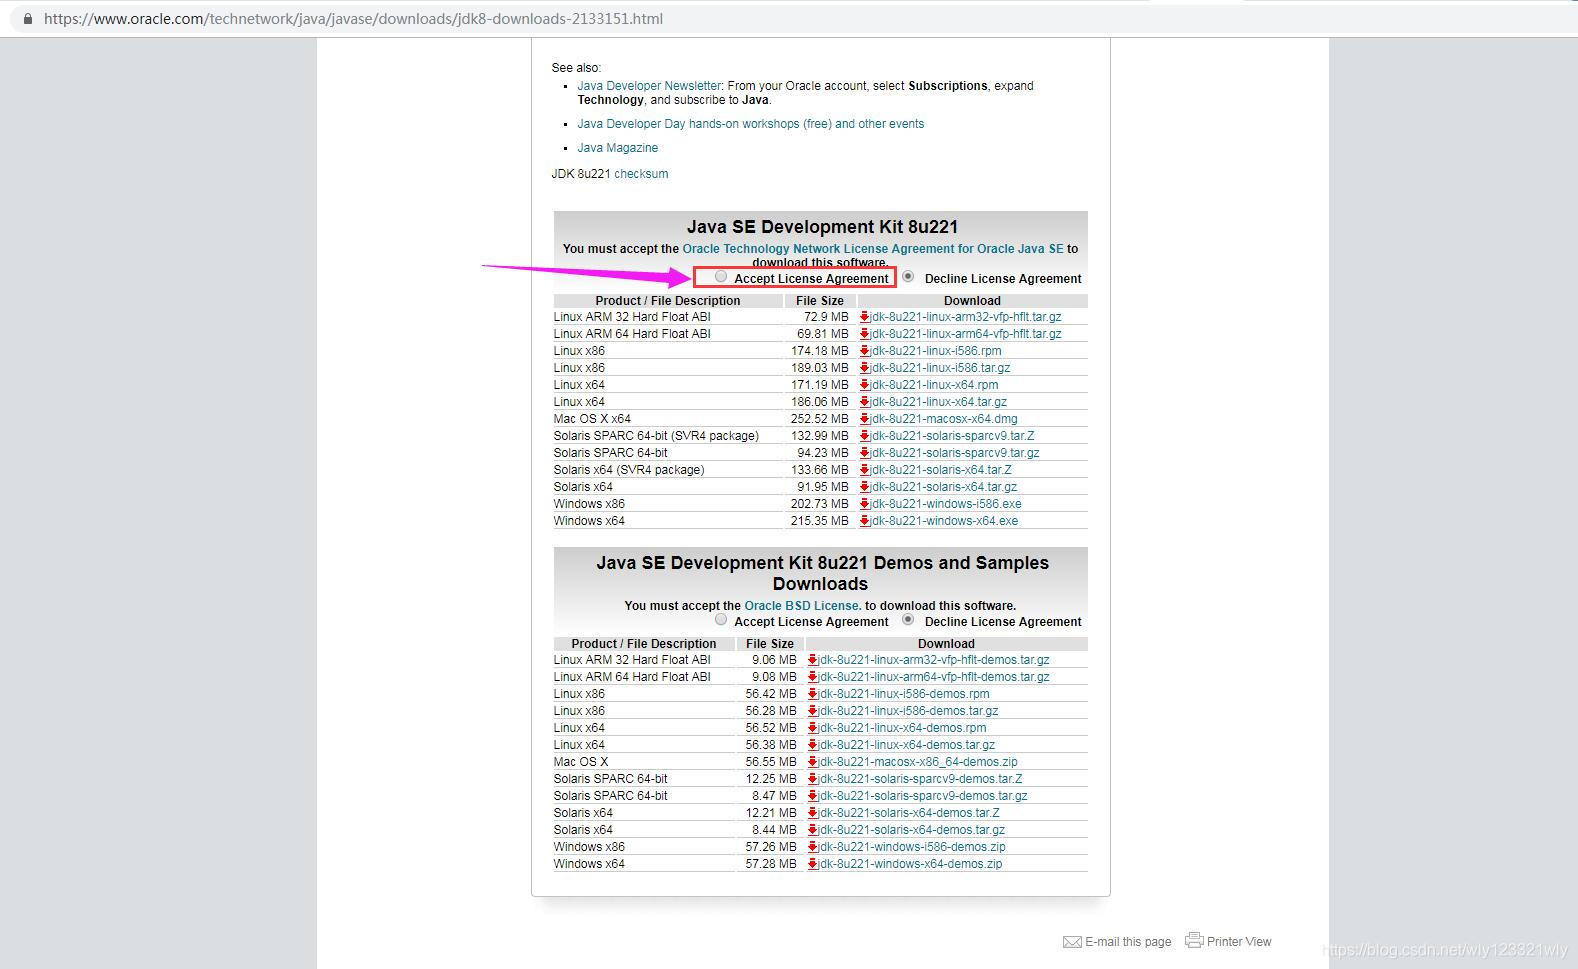Screen dimensions: 1578x969
Task: Click 'Solaris x64 (SVR4 package)' row text
Action: [629, 470]
